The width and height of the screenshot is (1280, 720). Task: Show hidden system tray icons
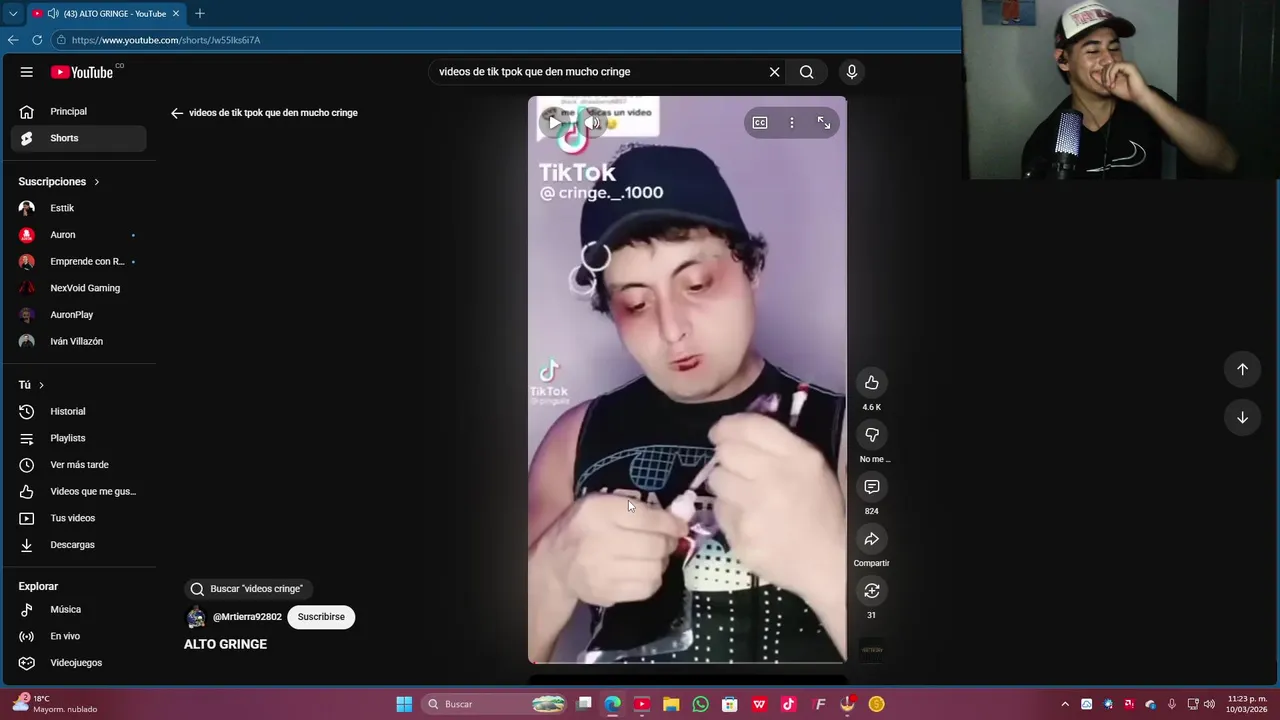tap(1065, 704)
